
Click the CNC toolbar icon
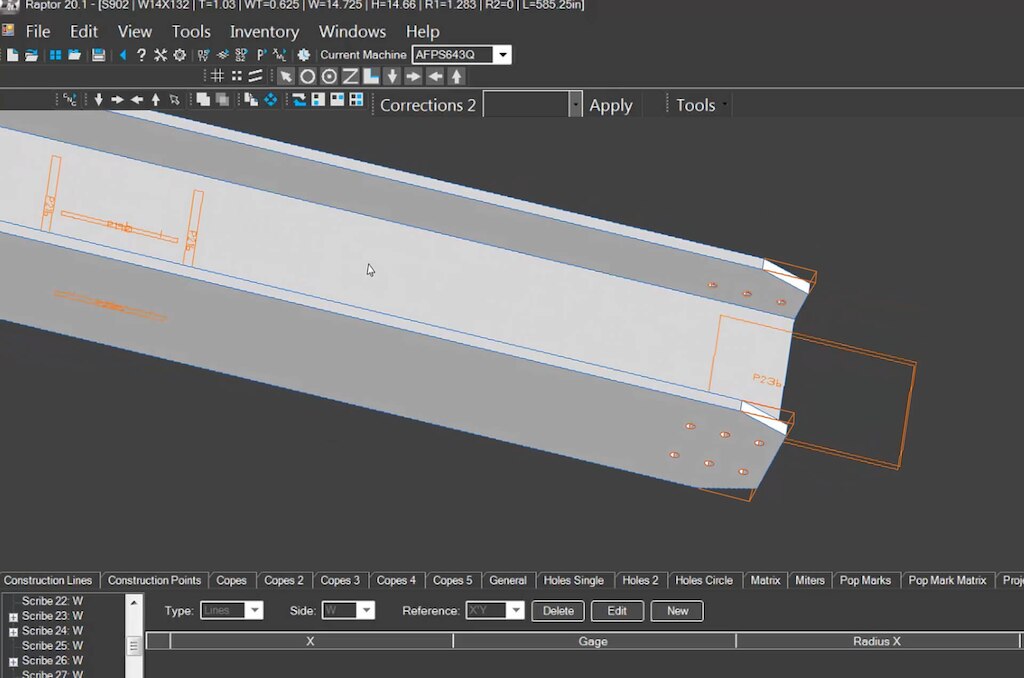[x=70, y=99]
